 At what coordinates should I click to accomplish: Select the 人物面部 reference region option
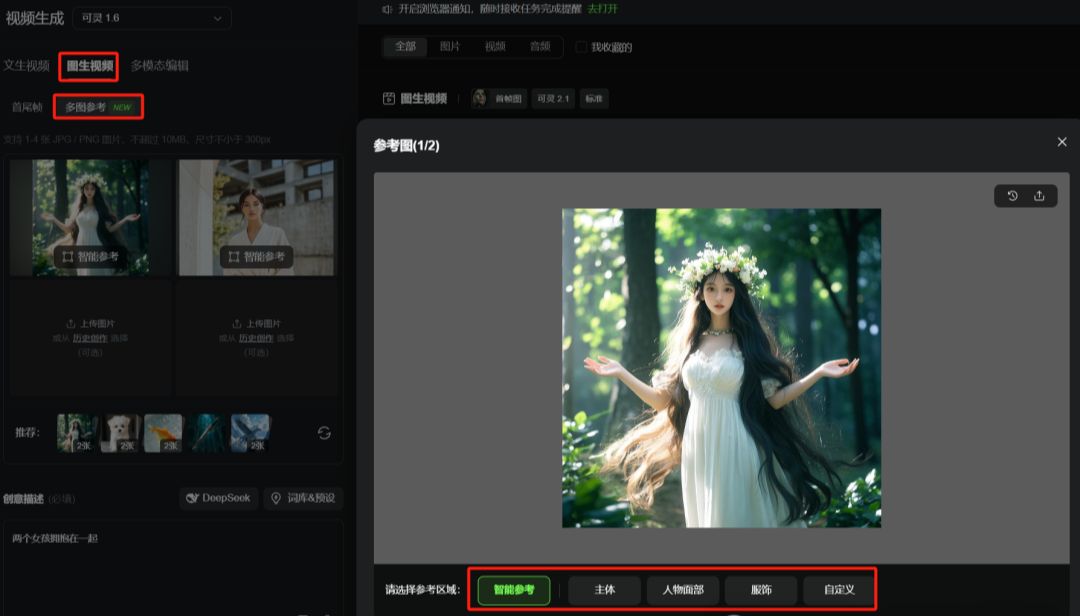tap(683, 590)
